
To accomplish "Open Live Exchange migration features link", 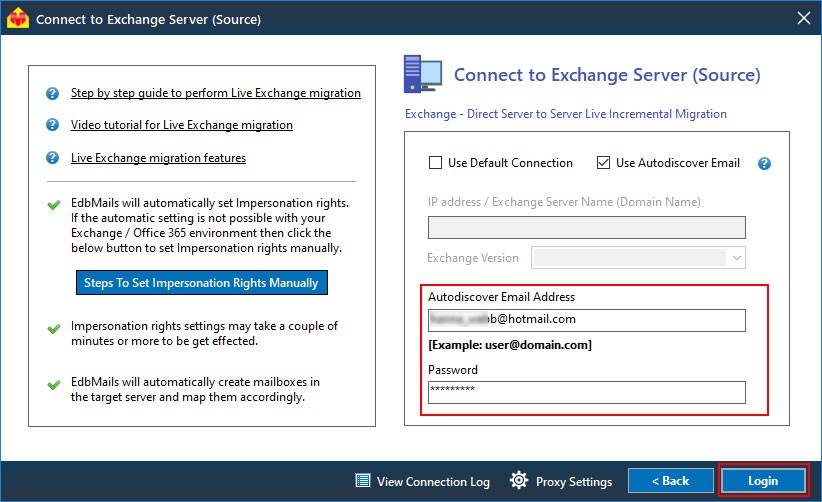I will coord(158,158).
